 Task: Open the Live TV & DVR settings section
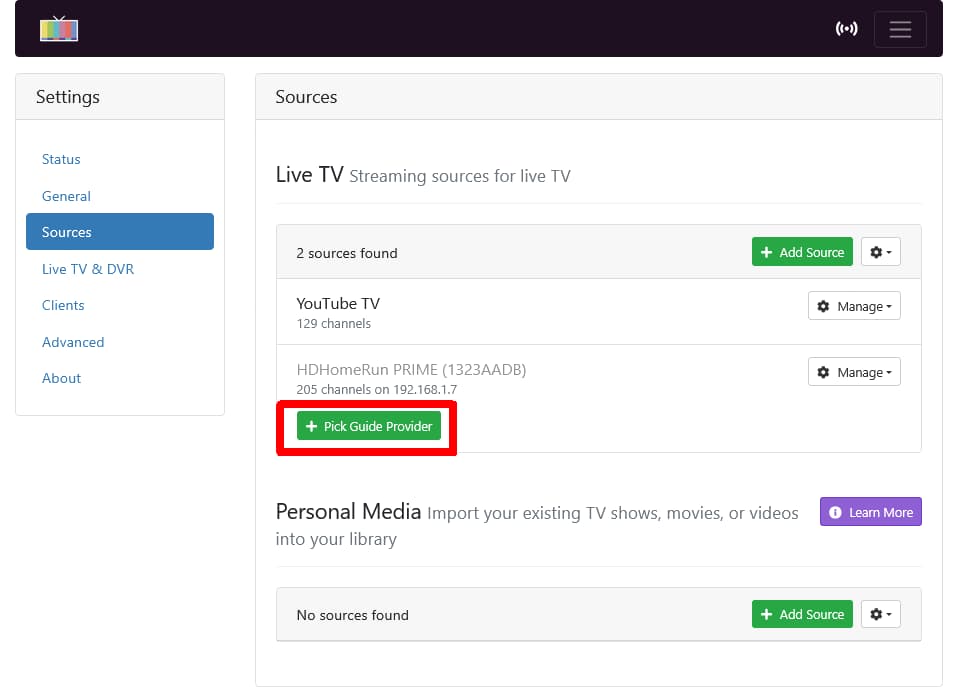(88, 268)
